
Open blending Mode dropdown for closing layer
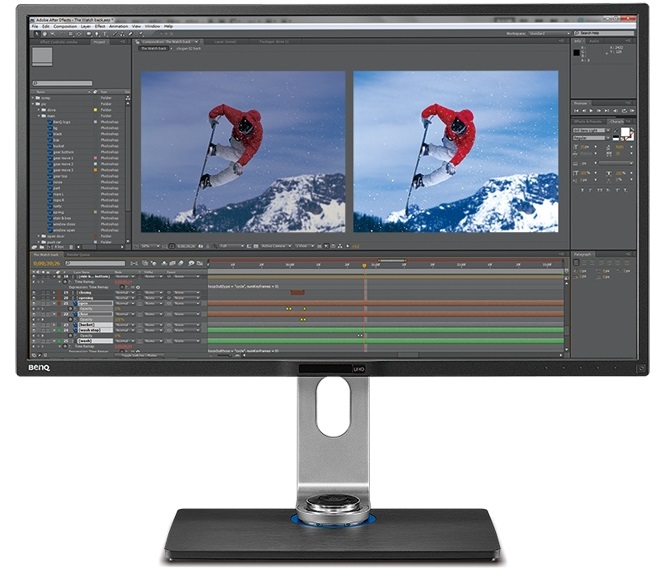point(125,292)
